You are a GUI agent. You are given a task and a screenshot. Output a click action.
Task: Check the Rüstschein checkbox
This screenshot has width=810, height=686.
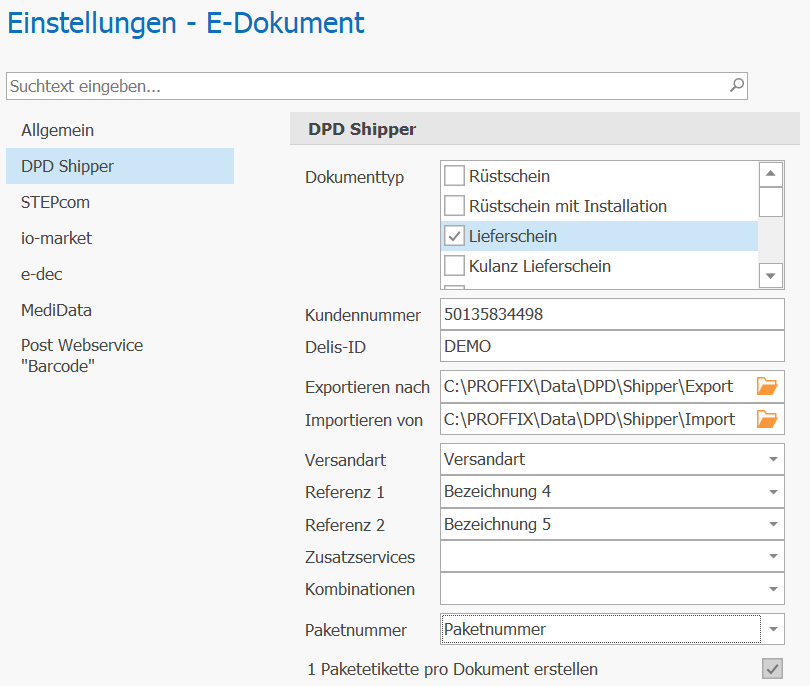point(454,176)
